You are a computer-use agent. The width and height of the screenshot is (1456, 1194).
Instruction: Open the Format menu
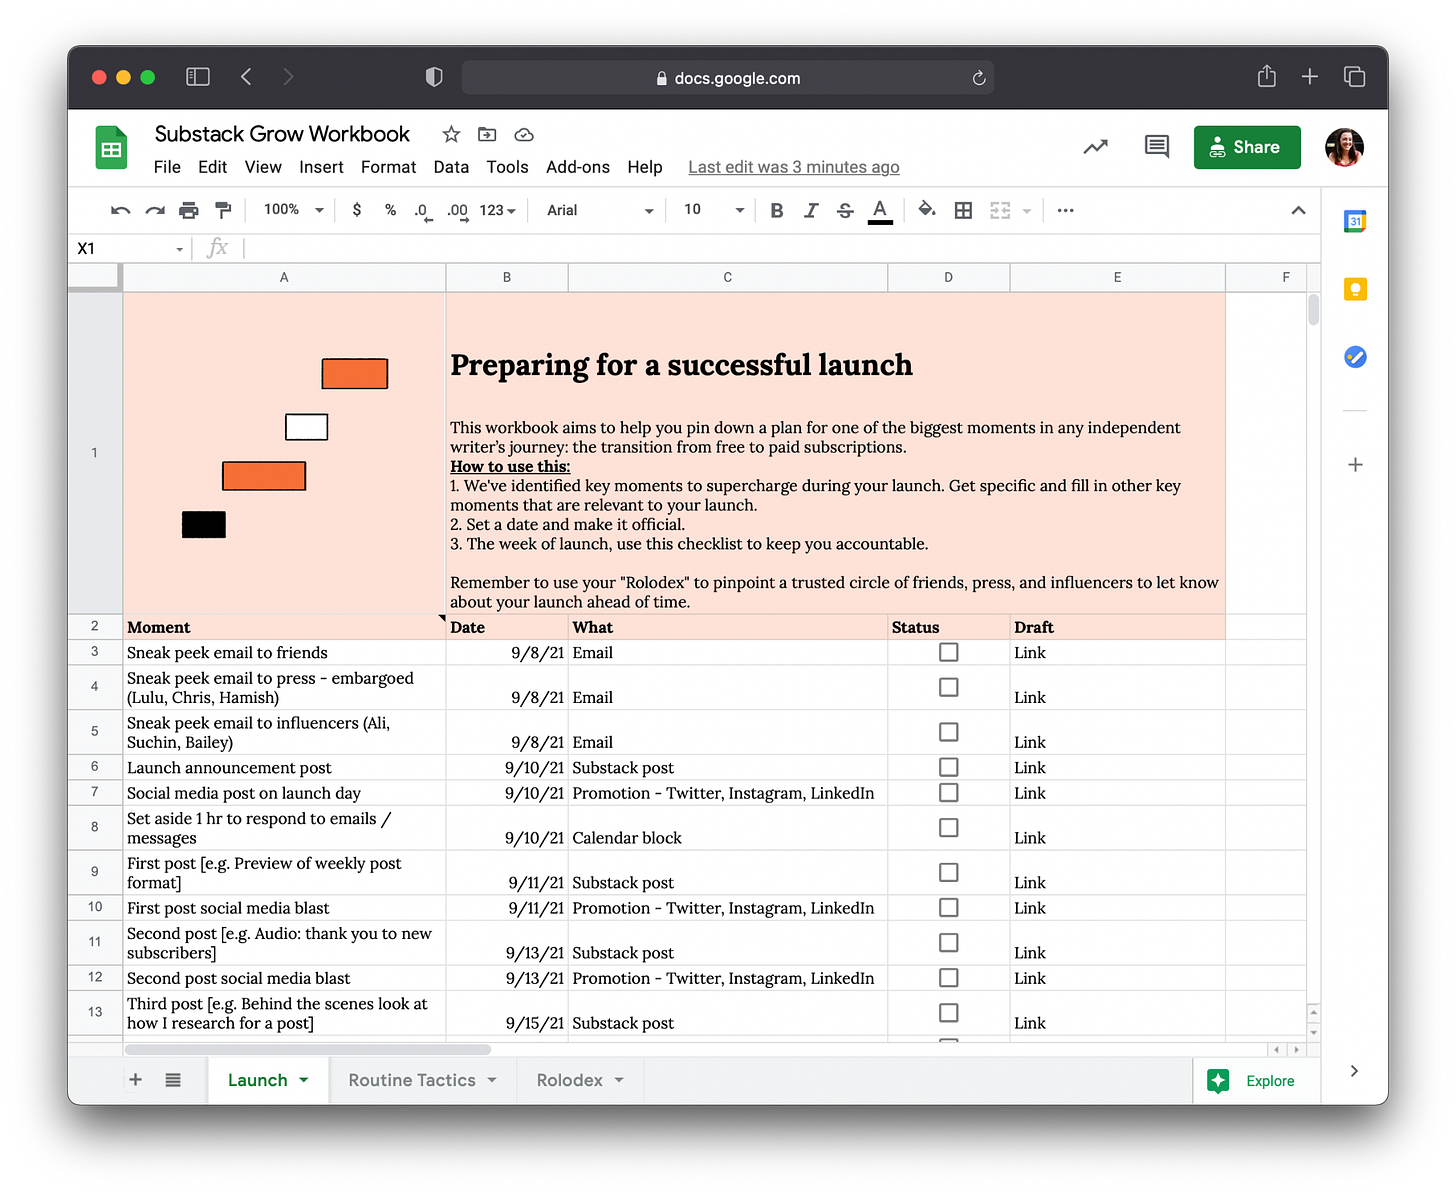point(388,167)
